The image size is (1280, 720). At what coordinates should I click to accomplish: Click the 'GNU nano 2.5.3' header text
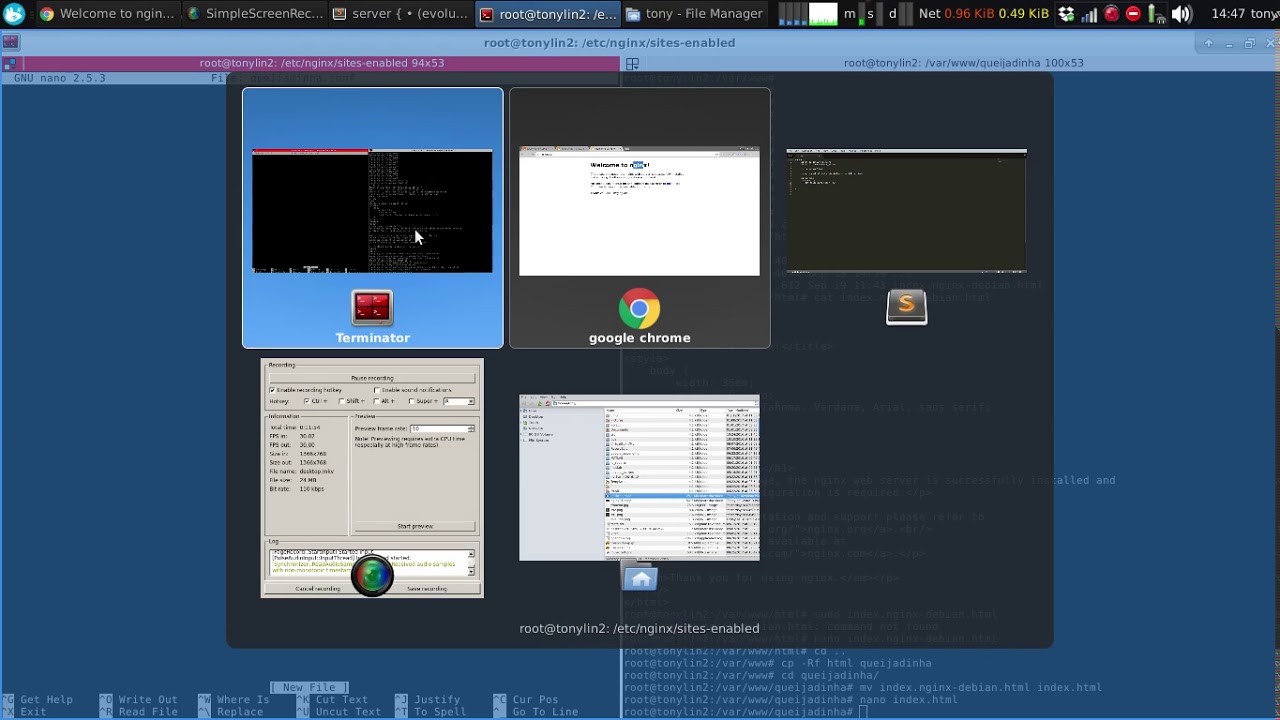59,78
